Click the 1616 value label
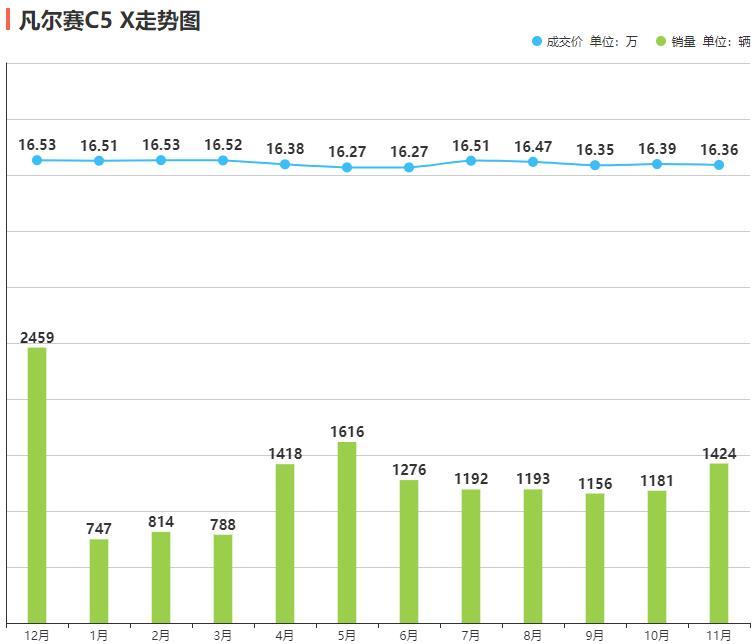Image resolution: width=756 pixels, height=644 pixels. 347,431
